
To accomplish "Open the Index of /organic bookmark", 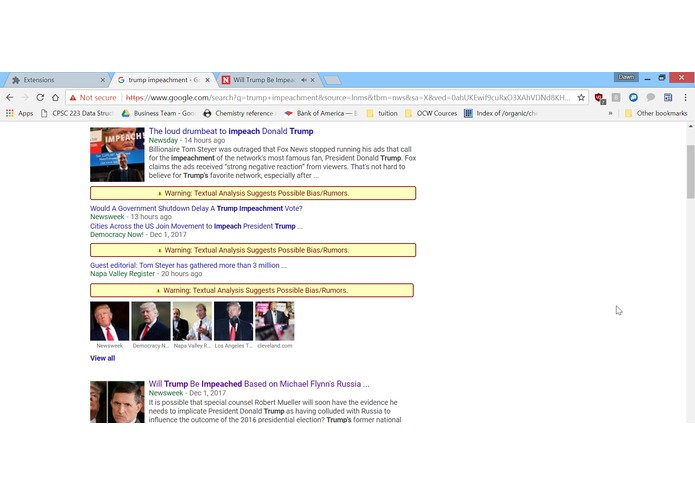I will (x=501, y=113).
